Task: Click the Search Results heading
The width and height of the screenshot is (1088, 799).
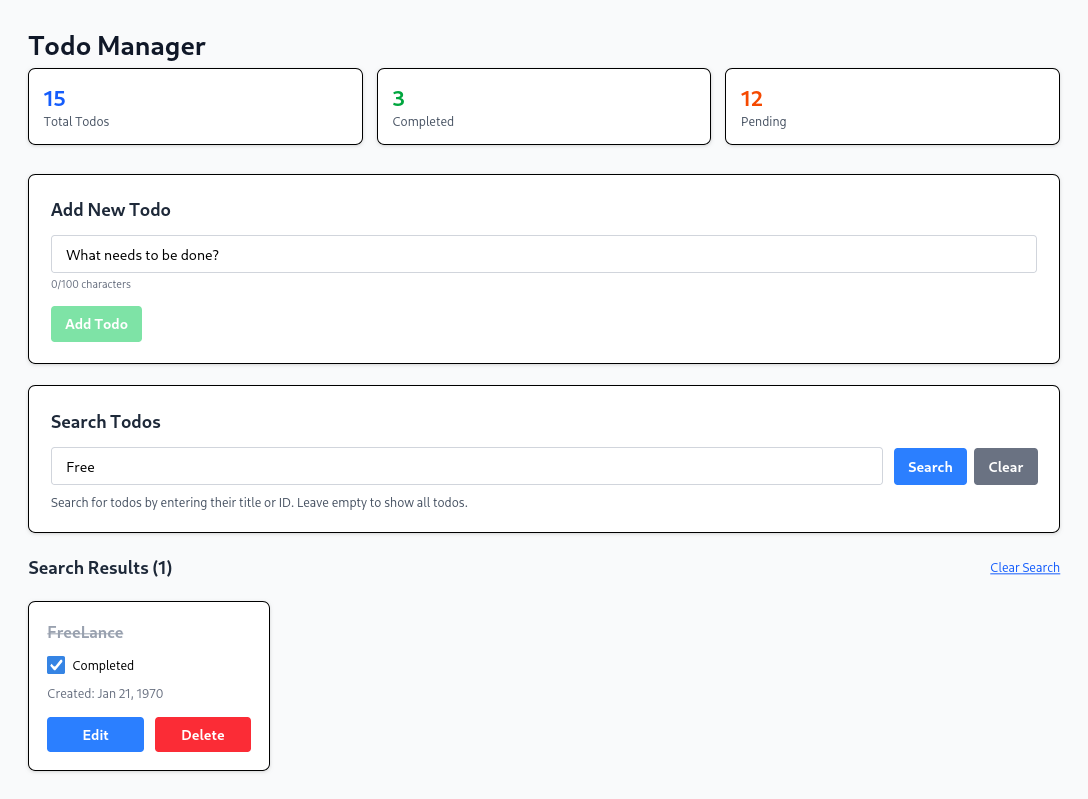Action: [x=100, y=567]
